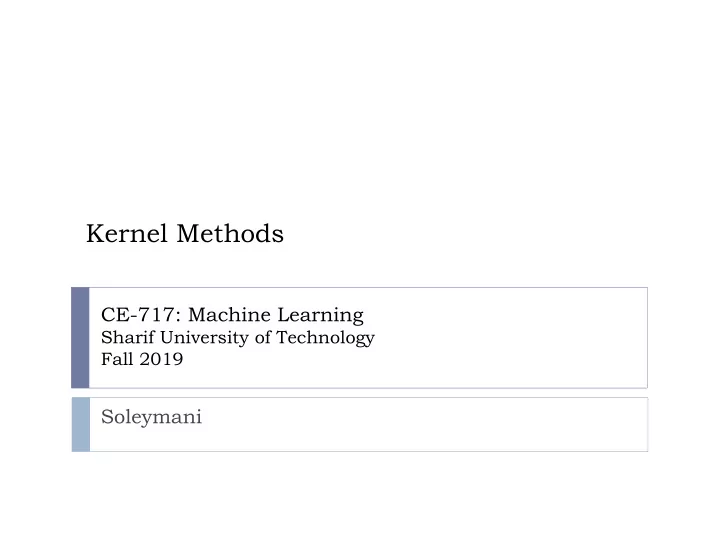Click the Fall 2019 text line
This screenshot has width=720, height=540.
pos(142,359)
